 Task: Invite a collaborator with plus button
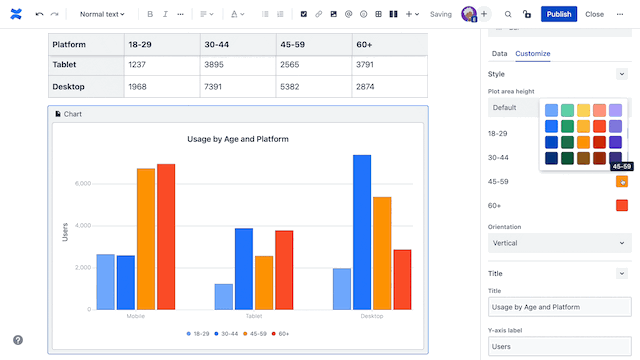pyautogui.click(x=484, y=14)
